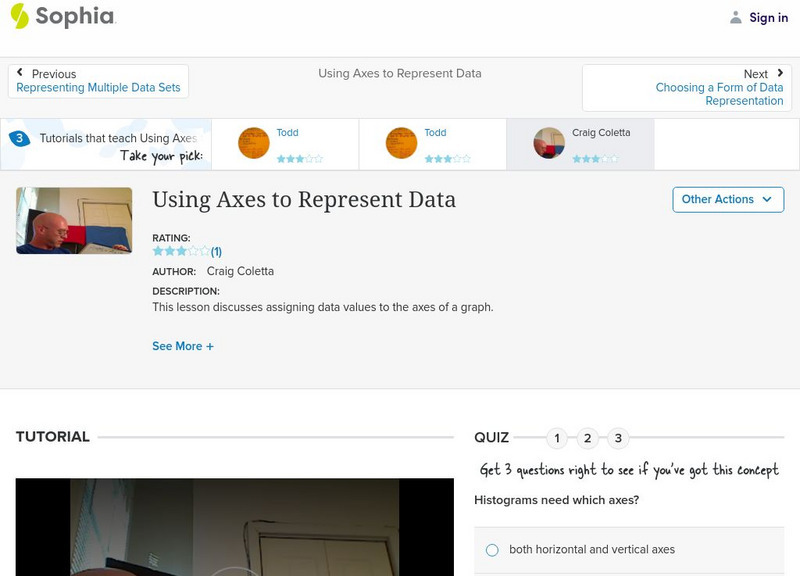The image size is (800, 576).
Task: Expand description with See More +
Action: (183, 346)
